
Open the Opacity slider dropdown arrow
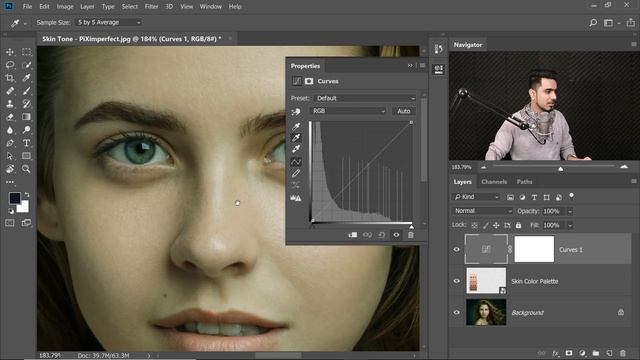570,211
